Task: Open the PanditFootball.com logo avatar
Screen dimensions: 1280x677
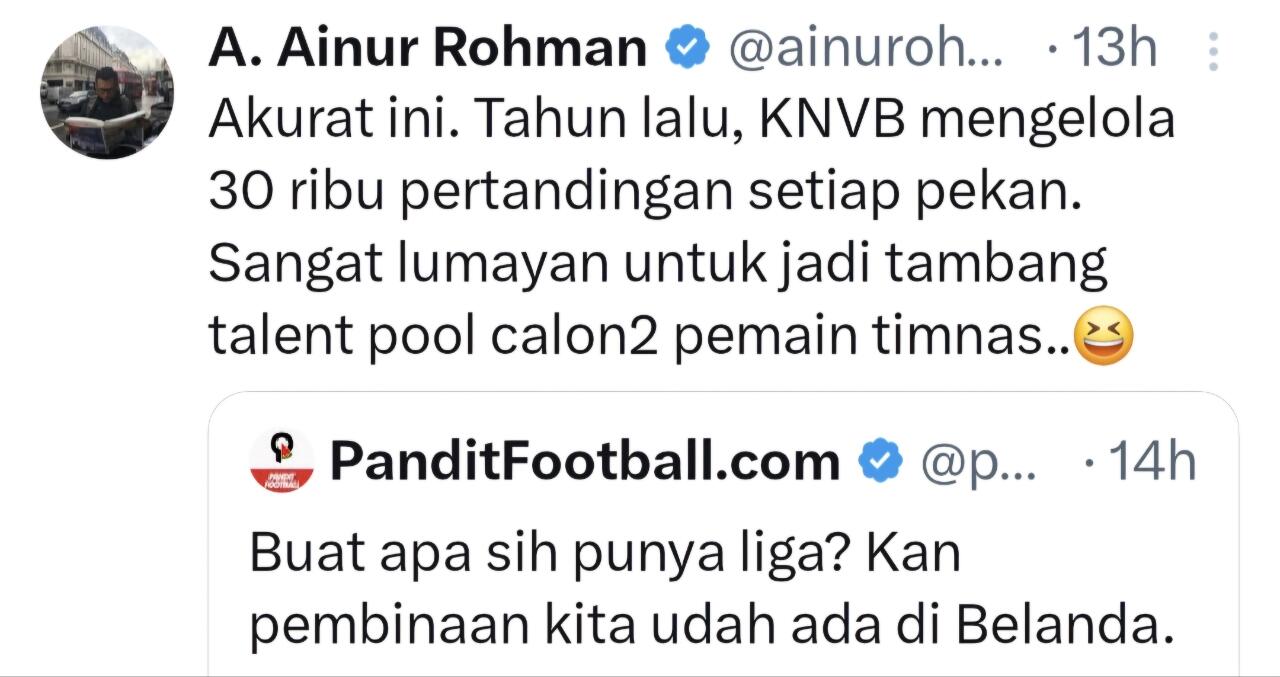Action: click(x=281, y=461)
